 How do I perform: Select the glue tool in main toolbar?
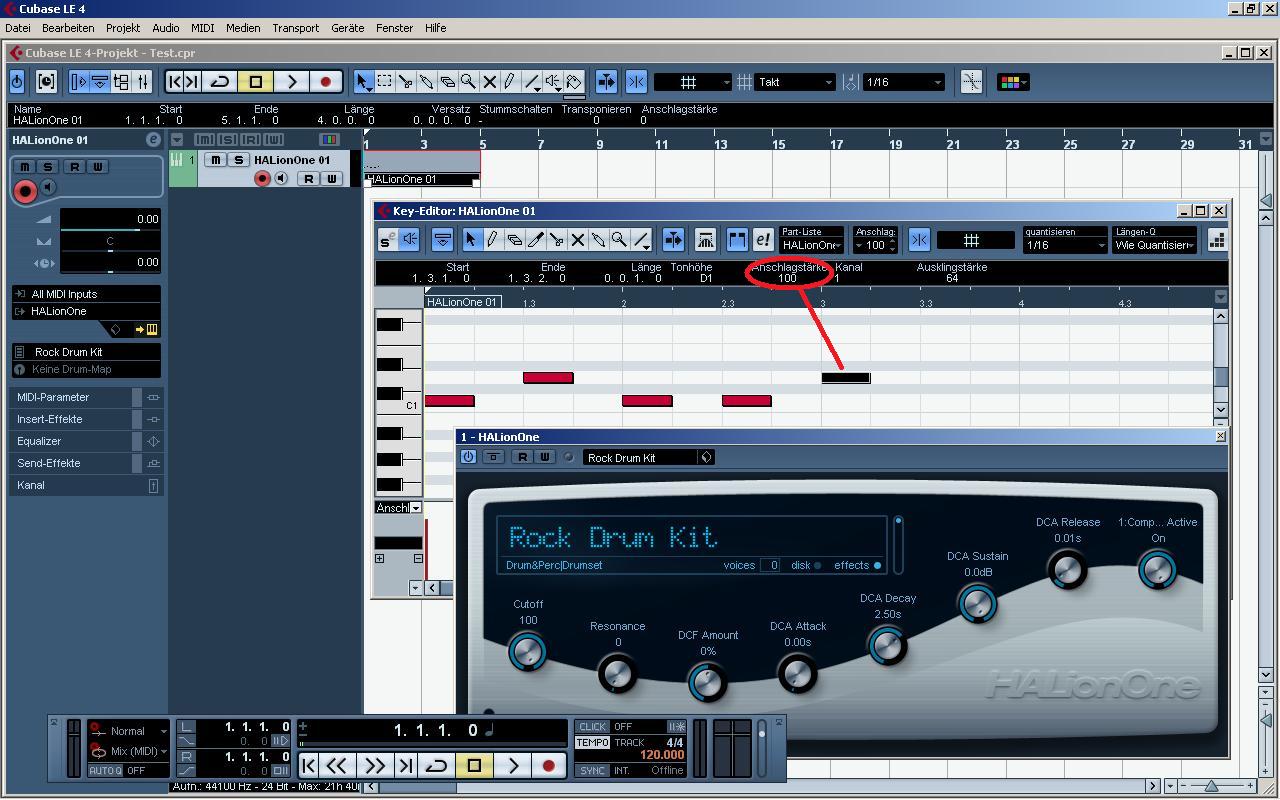coord(426,82)
